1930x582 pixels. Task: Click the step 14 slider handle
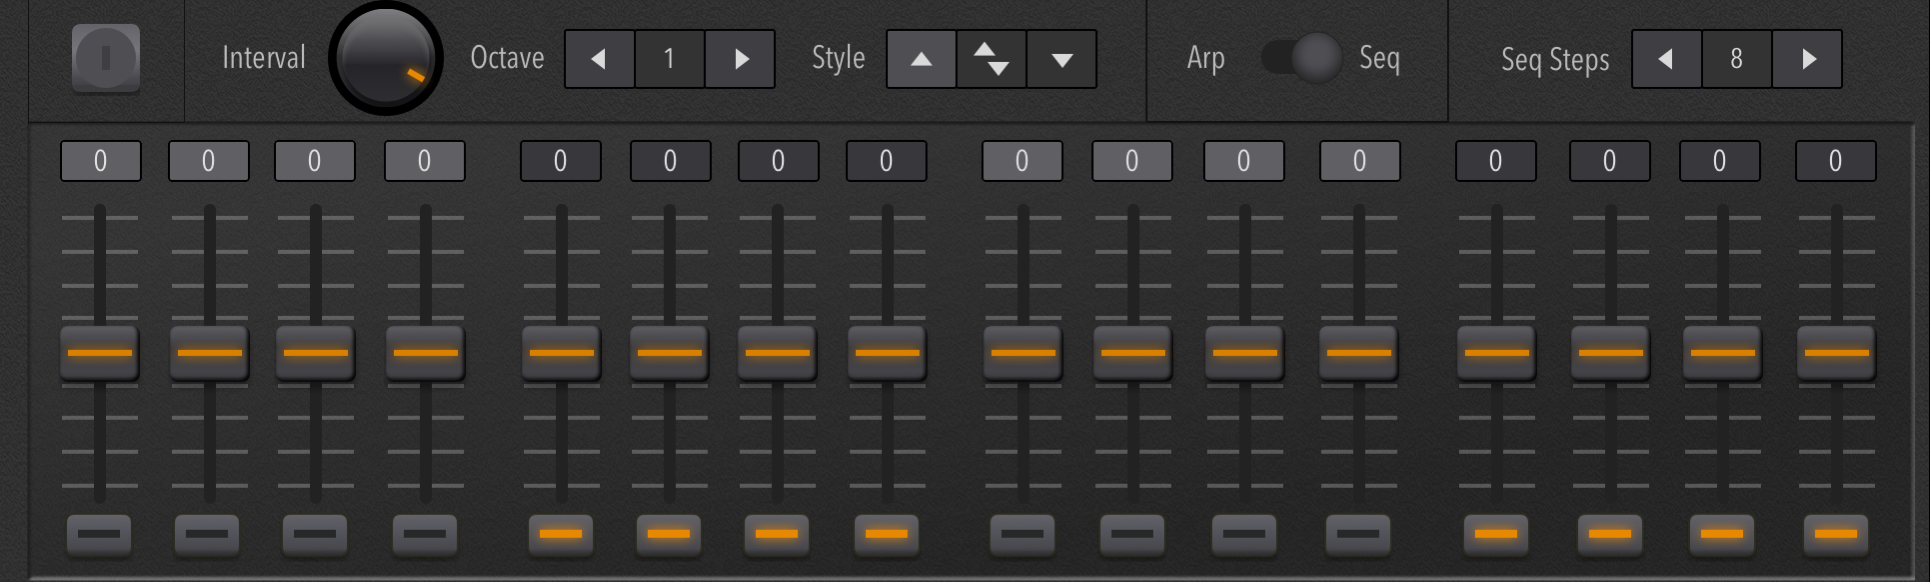(1611, 352)
